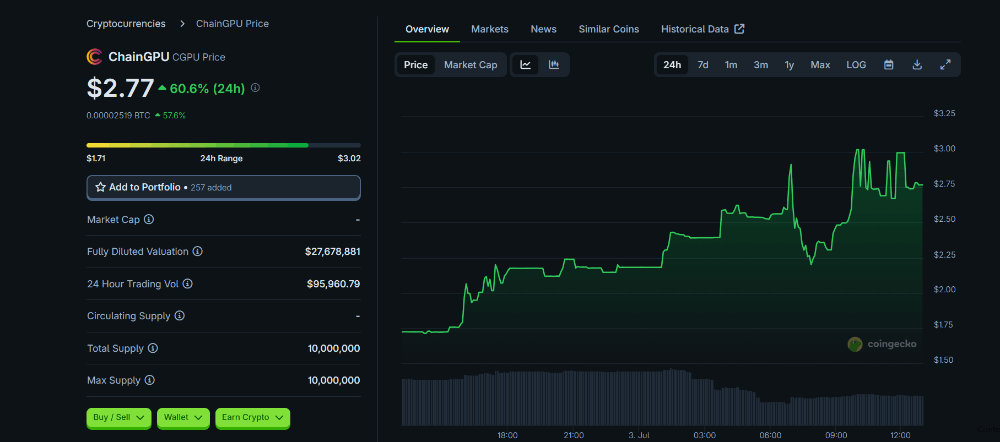Set the chart range to Max
This screenshot has height=442, width=1000.
820,64
